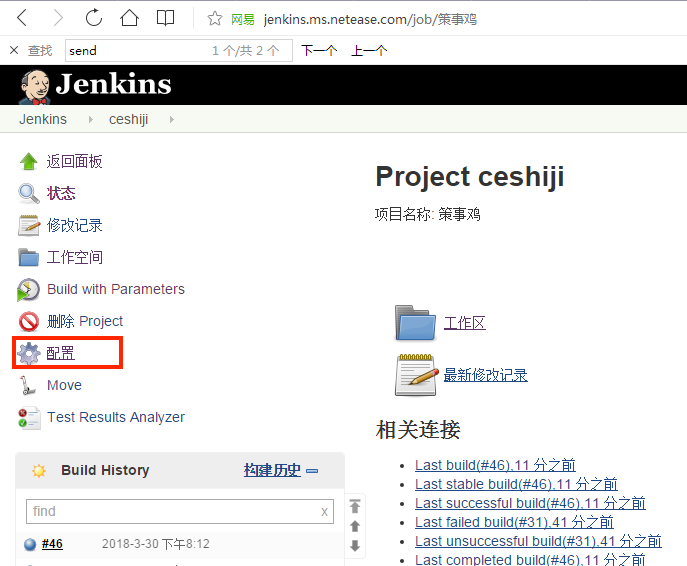Expand arrow after Jenkins breadcrumb
Screen dimensions: 687x566
click(90, 119)
